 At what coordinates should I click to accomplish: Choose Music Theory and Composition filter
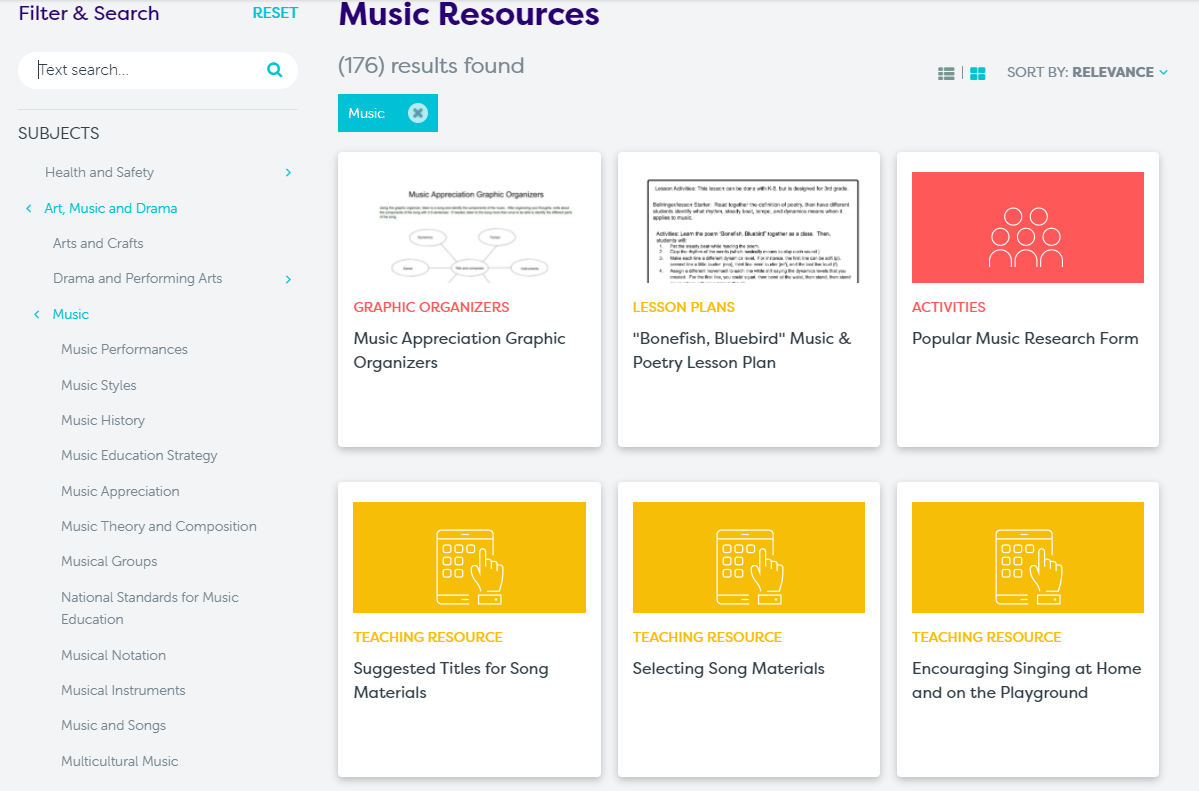[x=158, y=526]
